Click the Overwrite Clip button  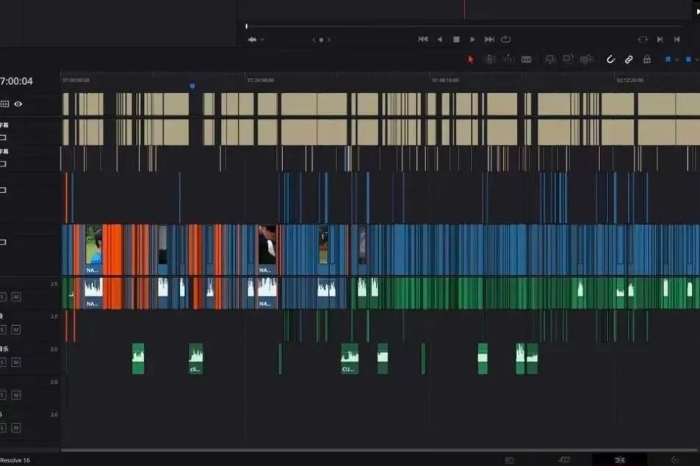point(568,59)
